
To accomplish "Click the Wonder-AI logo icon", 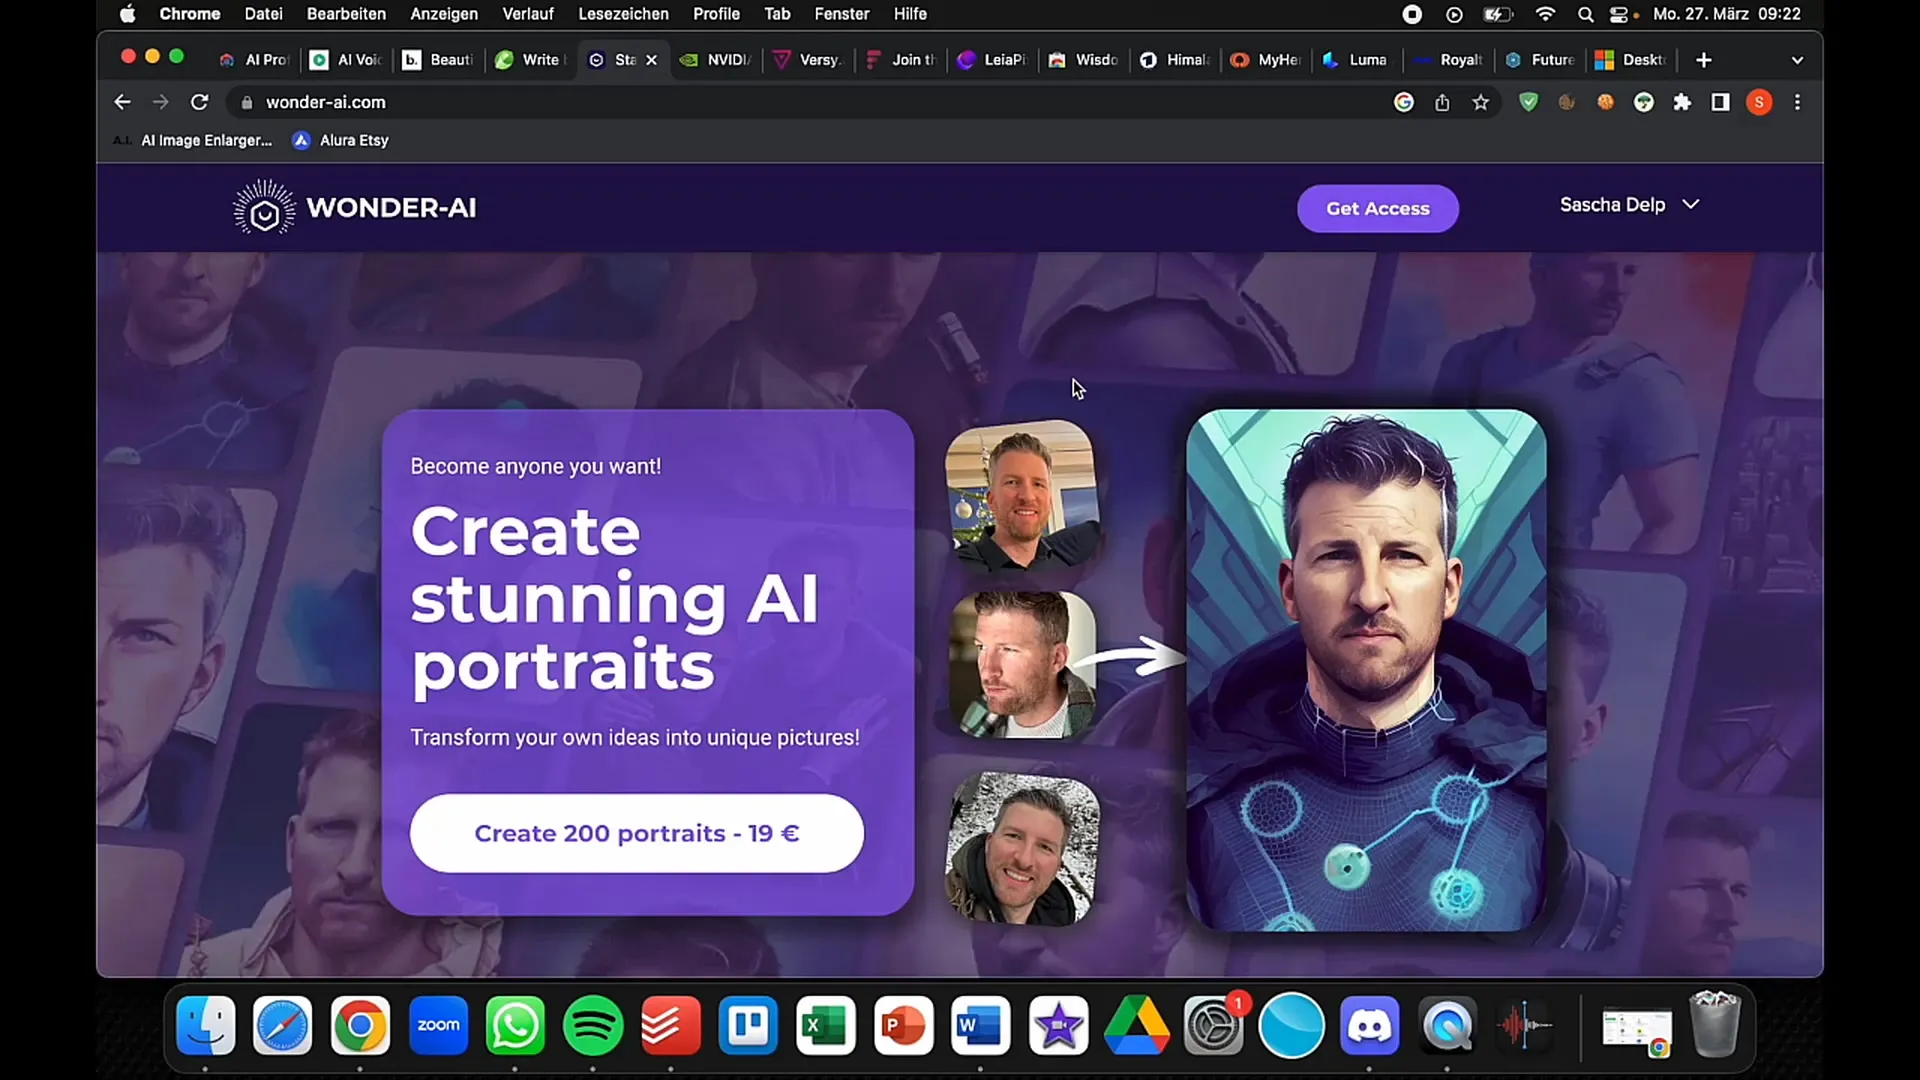I will [x=262, y=207].
